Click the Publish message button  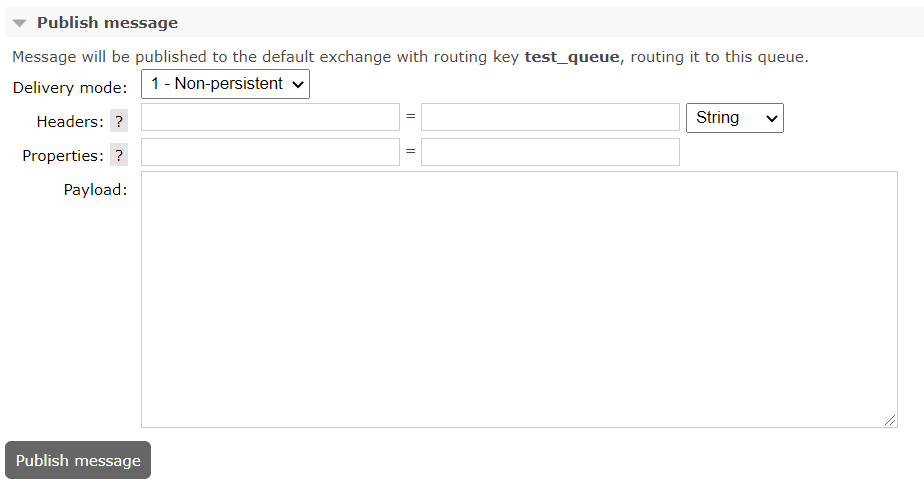(x=78, y=460)
